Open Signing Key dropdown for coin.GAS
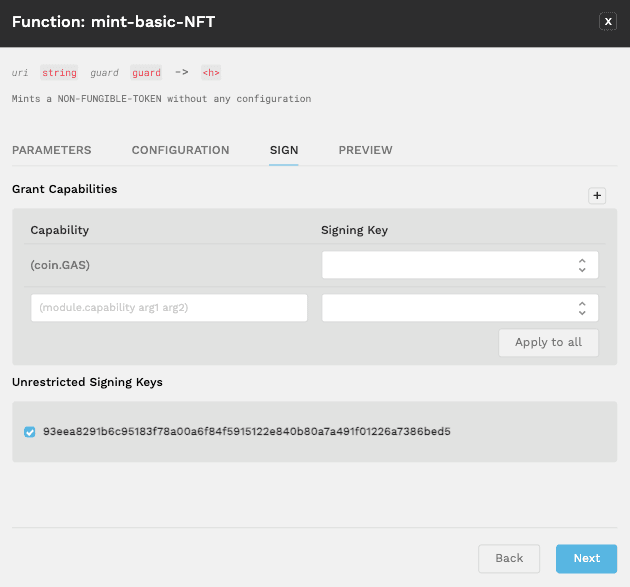The width and height of the screenshot is (630, 587). tap(460, 265)
